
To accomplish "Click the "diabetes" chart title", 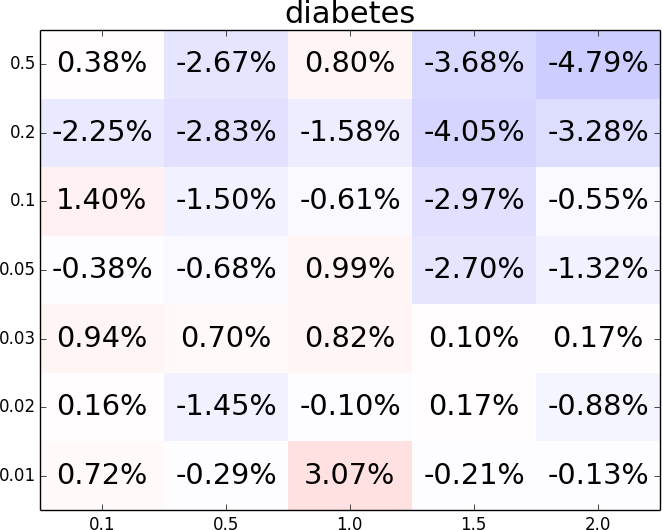I will (349, 14).
